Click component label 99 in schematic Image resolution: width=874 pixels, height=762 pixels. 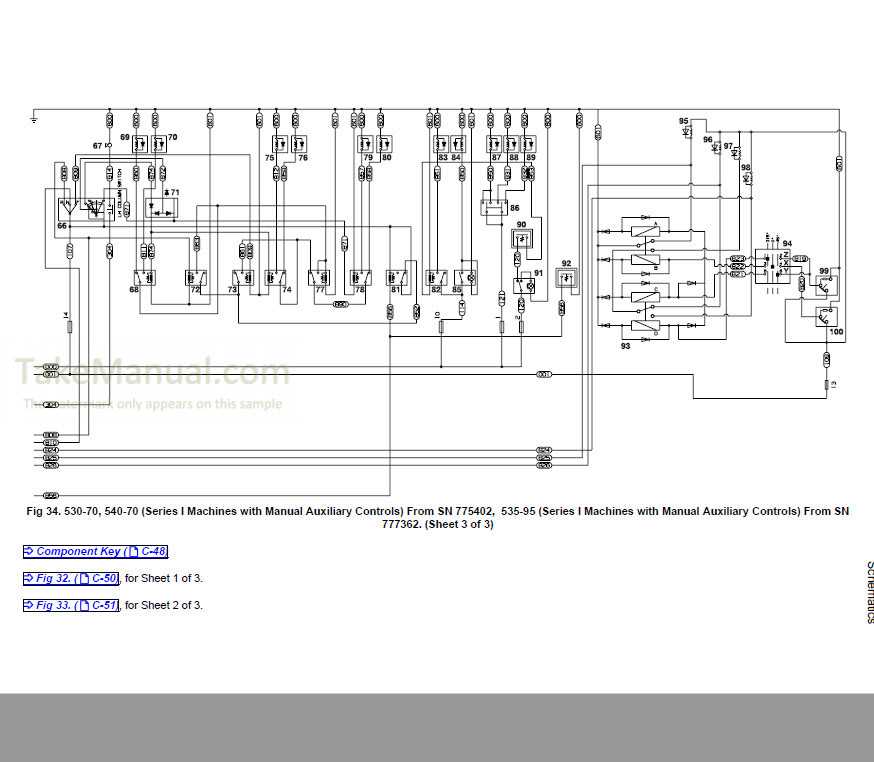[824, 271]
